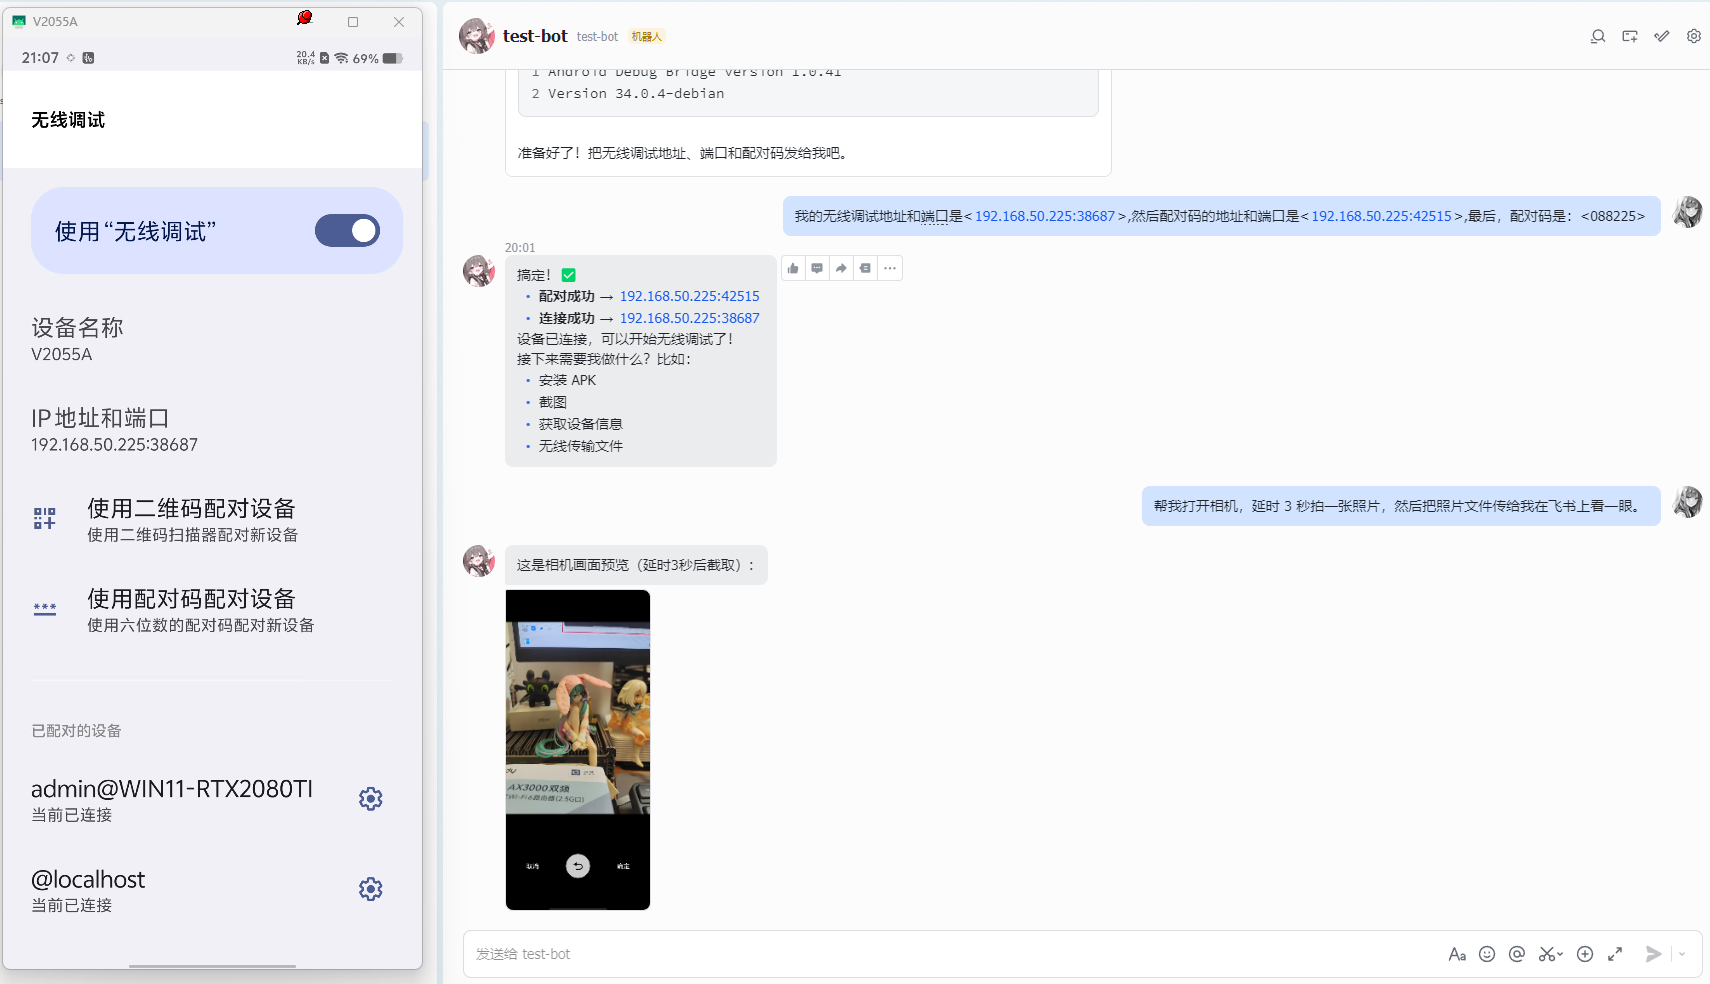Viewport: 1710px width, 984px height.
Task: Open the emoji picker in input bar
Action: tap(1487, 954)
